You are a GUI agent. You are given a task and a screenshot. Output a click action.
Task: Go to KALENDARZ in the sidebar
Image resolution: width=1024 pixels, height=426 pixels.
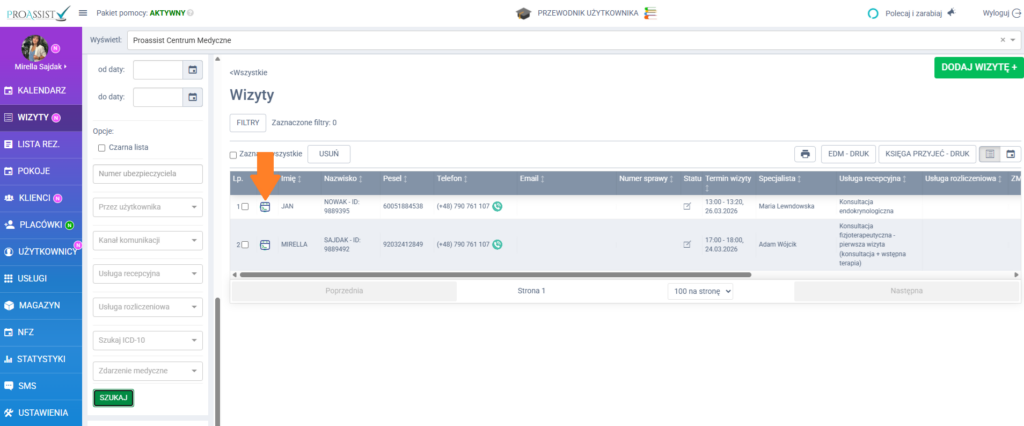41,91
